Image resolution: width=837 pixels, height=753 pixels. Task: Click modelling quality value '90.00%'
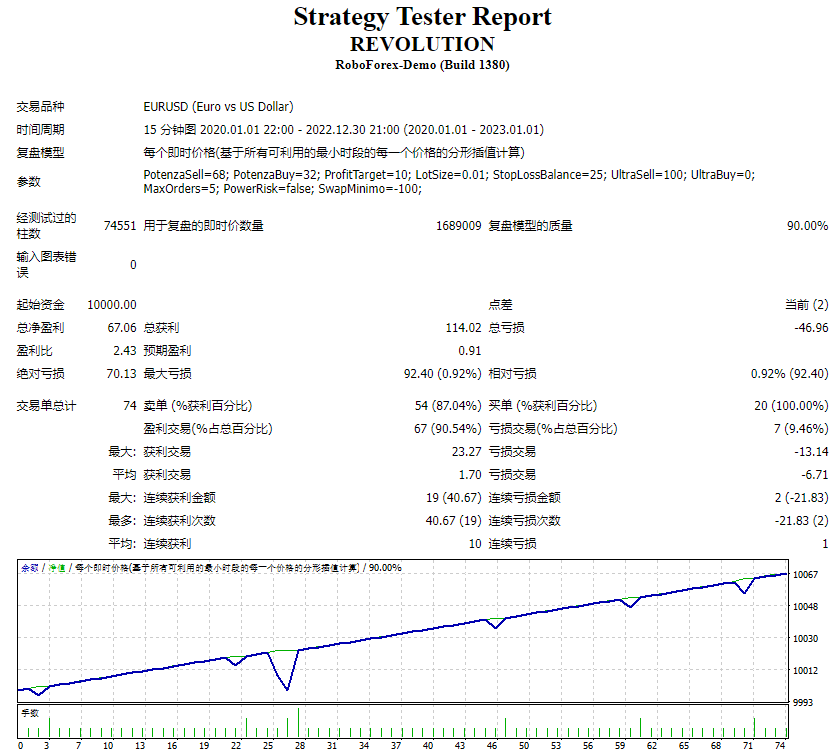(x=808, y=226)
